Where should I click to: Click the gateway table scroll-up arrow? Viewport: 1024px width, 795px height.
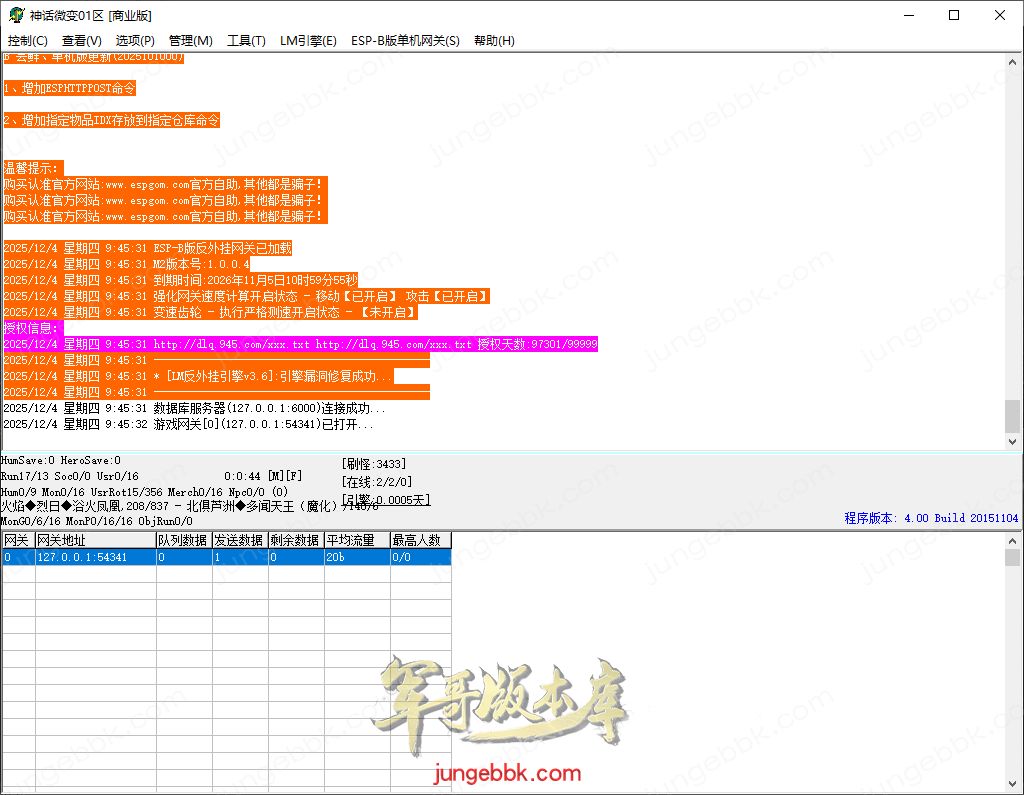1013,541
